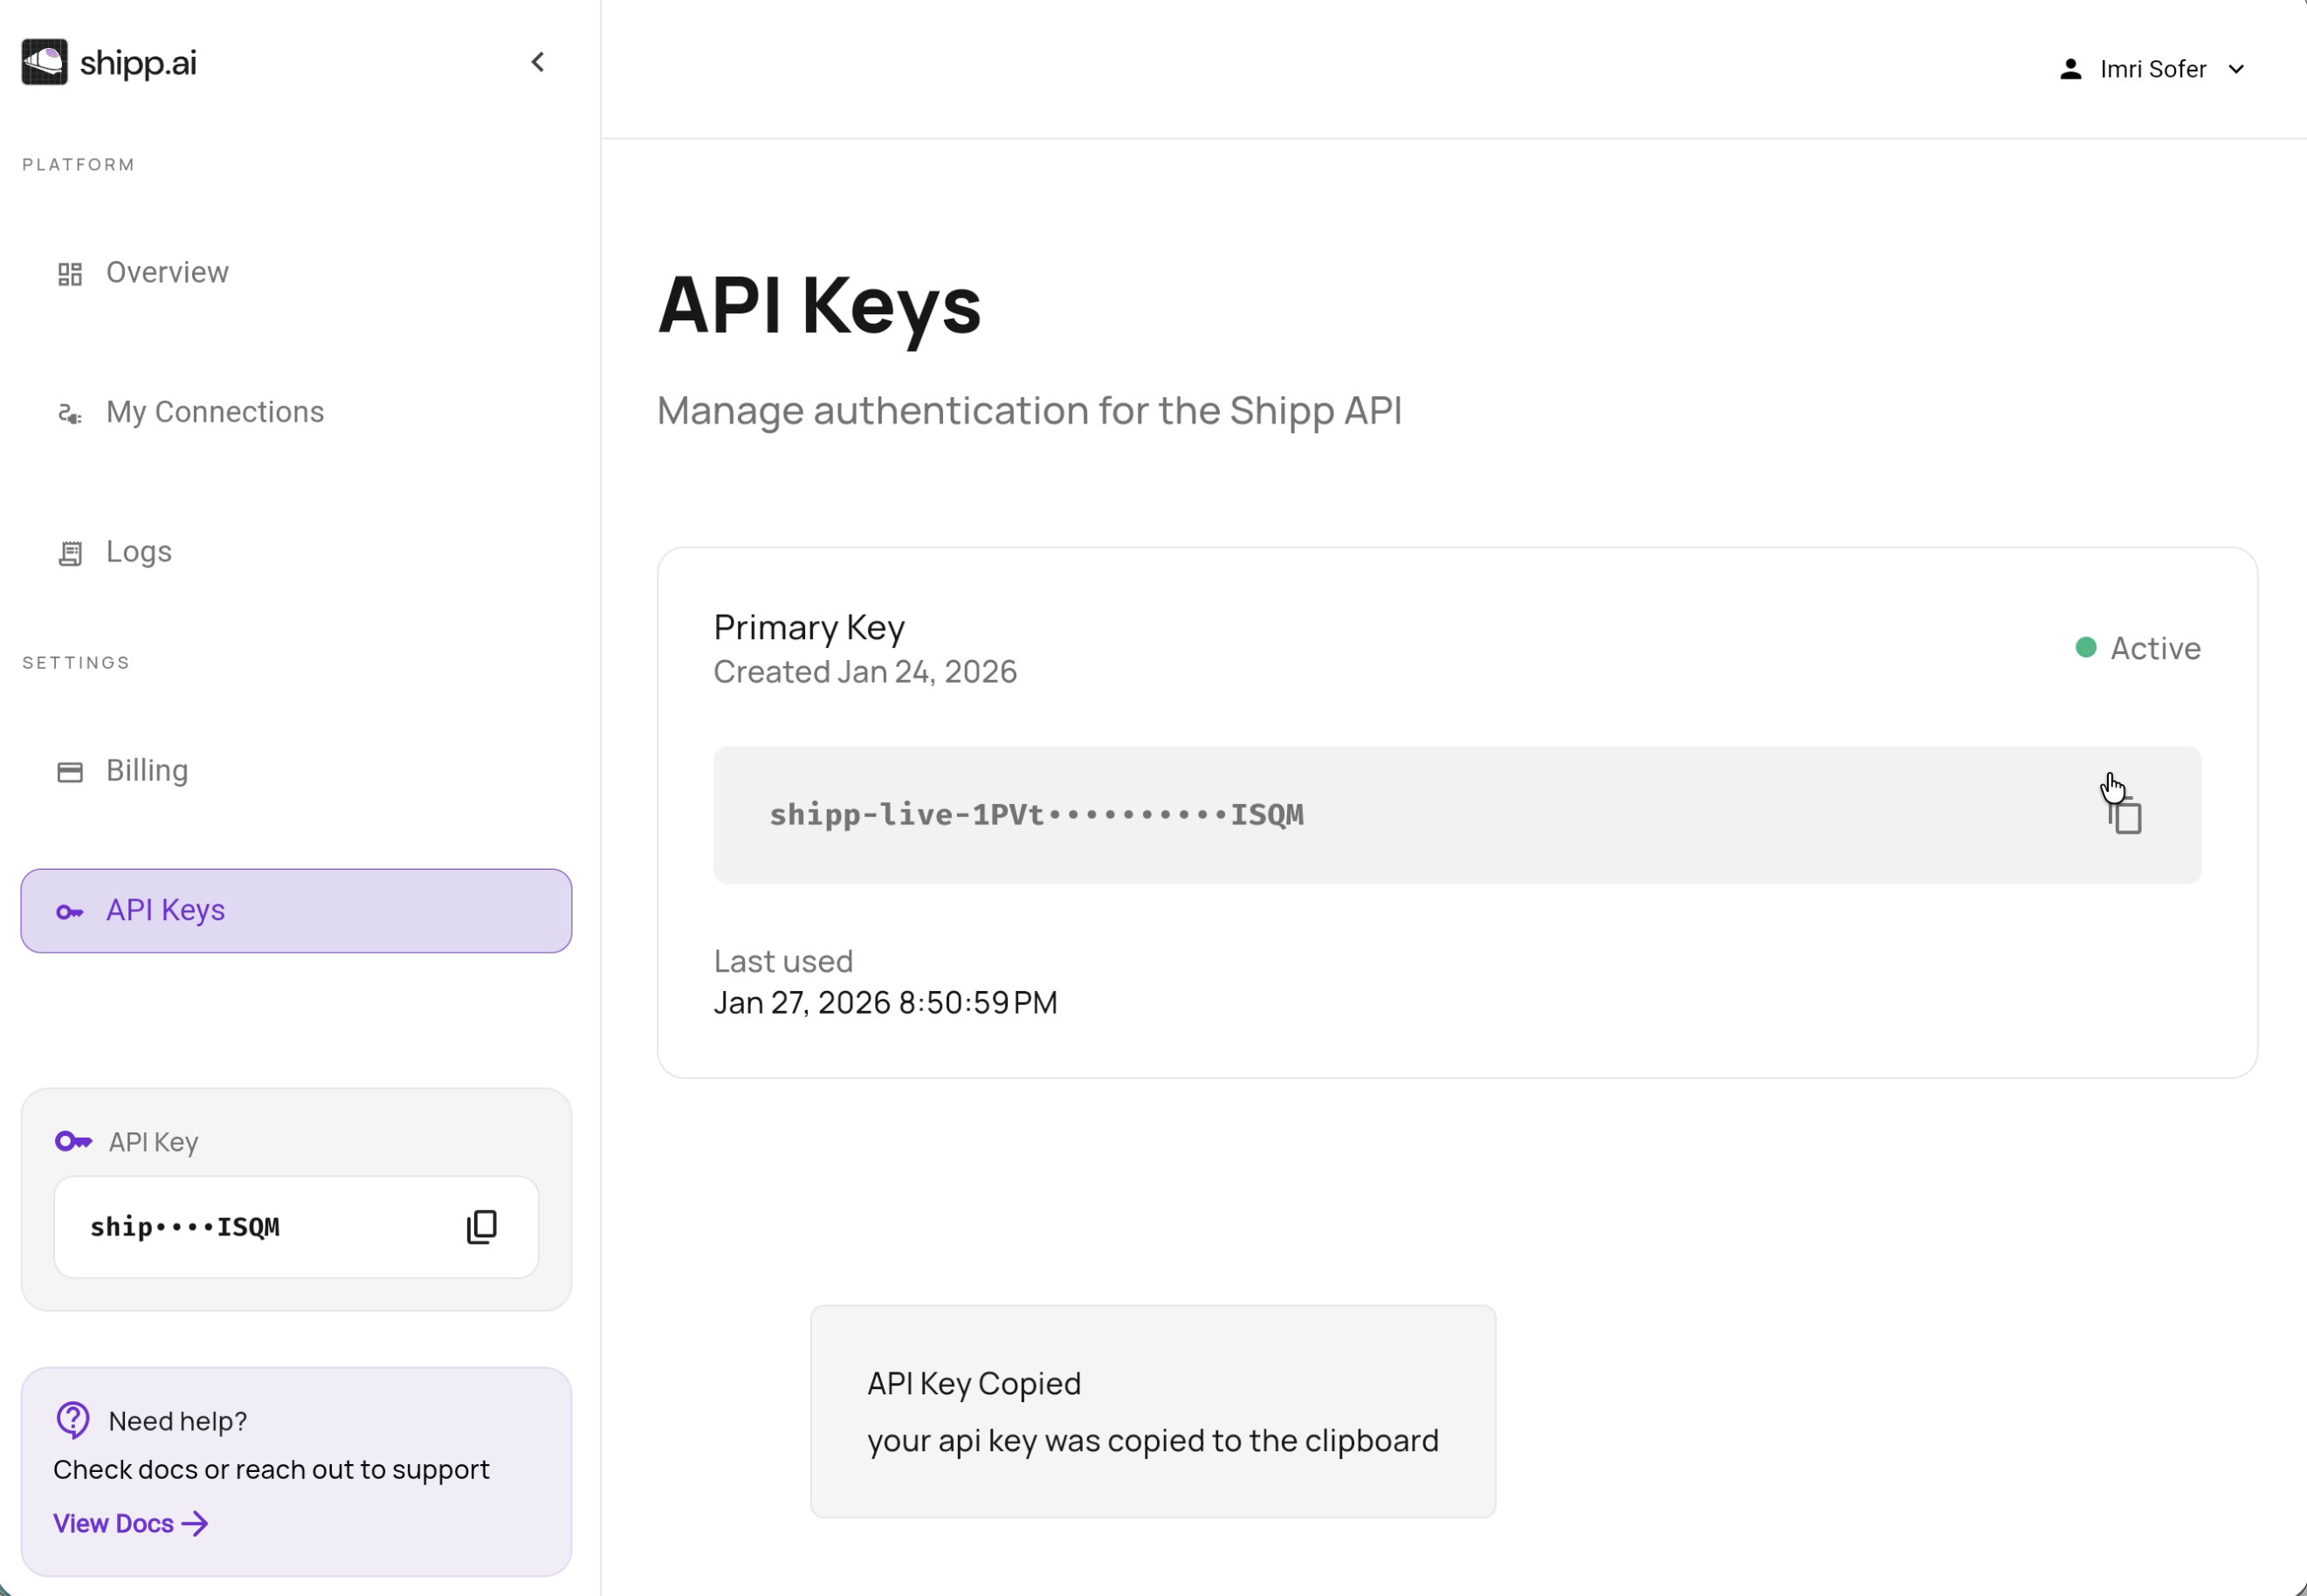Open Billing under Settings
The image size is (2307, 1596).
[x=147, y=770]
